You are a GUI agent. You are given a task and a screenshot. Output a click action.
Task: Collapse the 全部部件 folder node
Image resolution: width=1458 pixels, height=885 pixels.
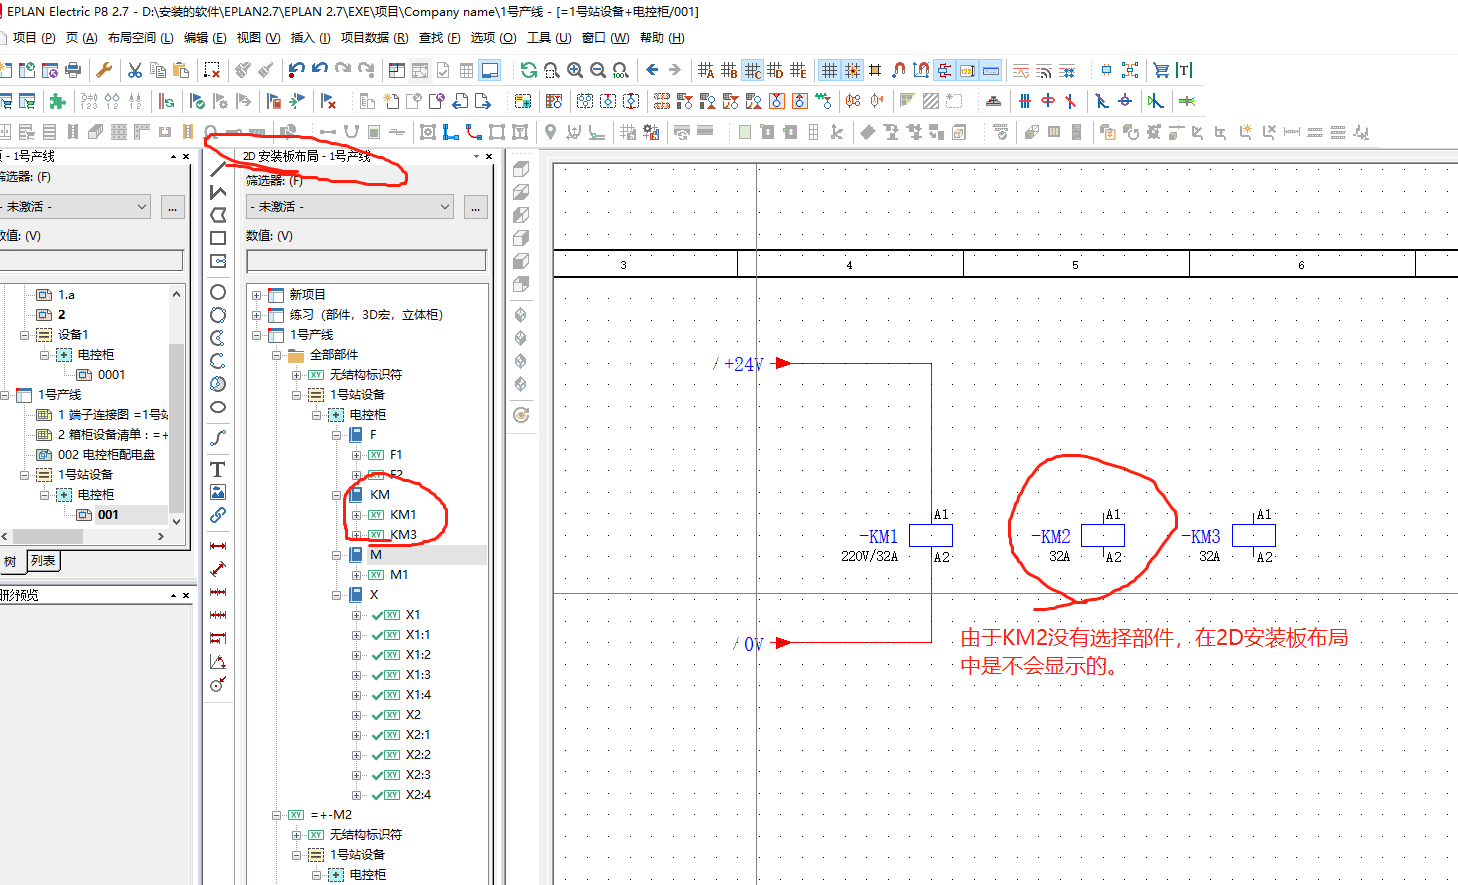click(x=276, y=355)
